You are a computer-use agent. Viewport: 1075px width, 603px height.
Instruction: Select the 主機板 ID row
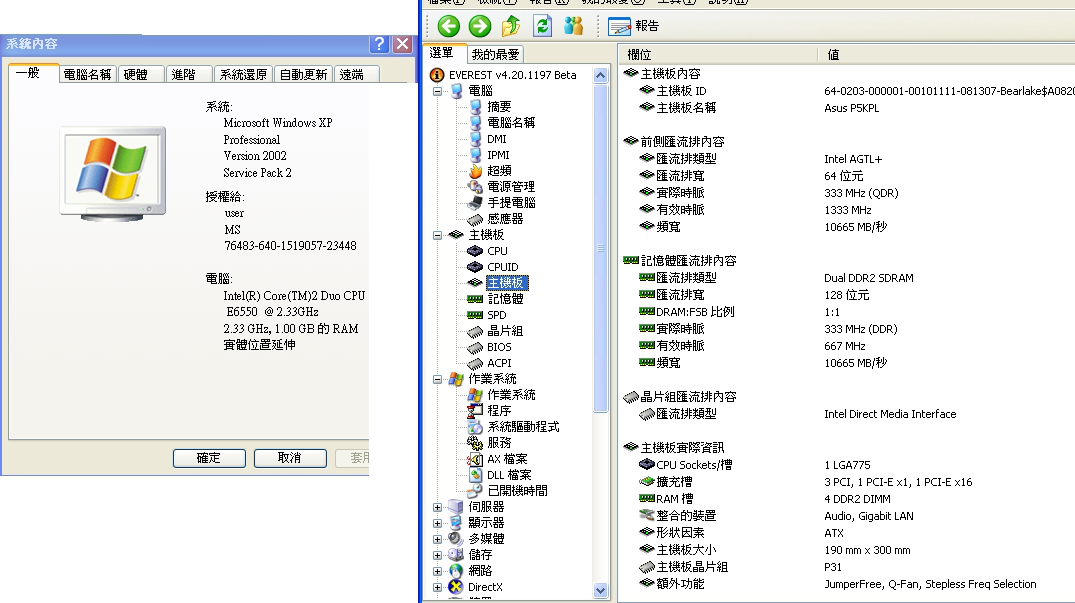click(x=848, y=90)
